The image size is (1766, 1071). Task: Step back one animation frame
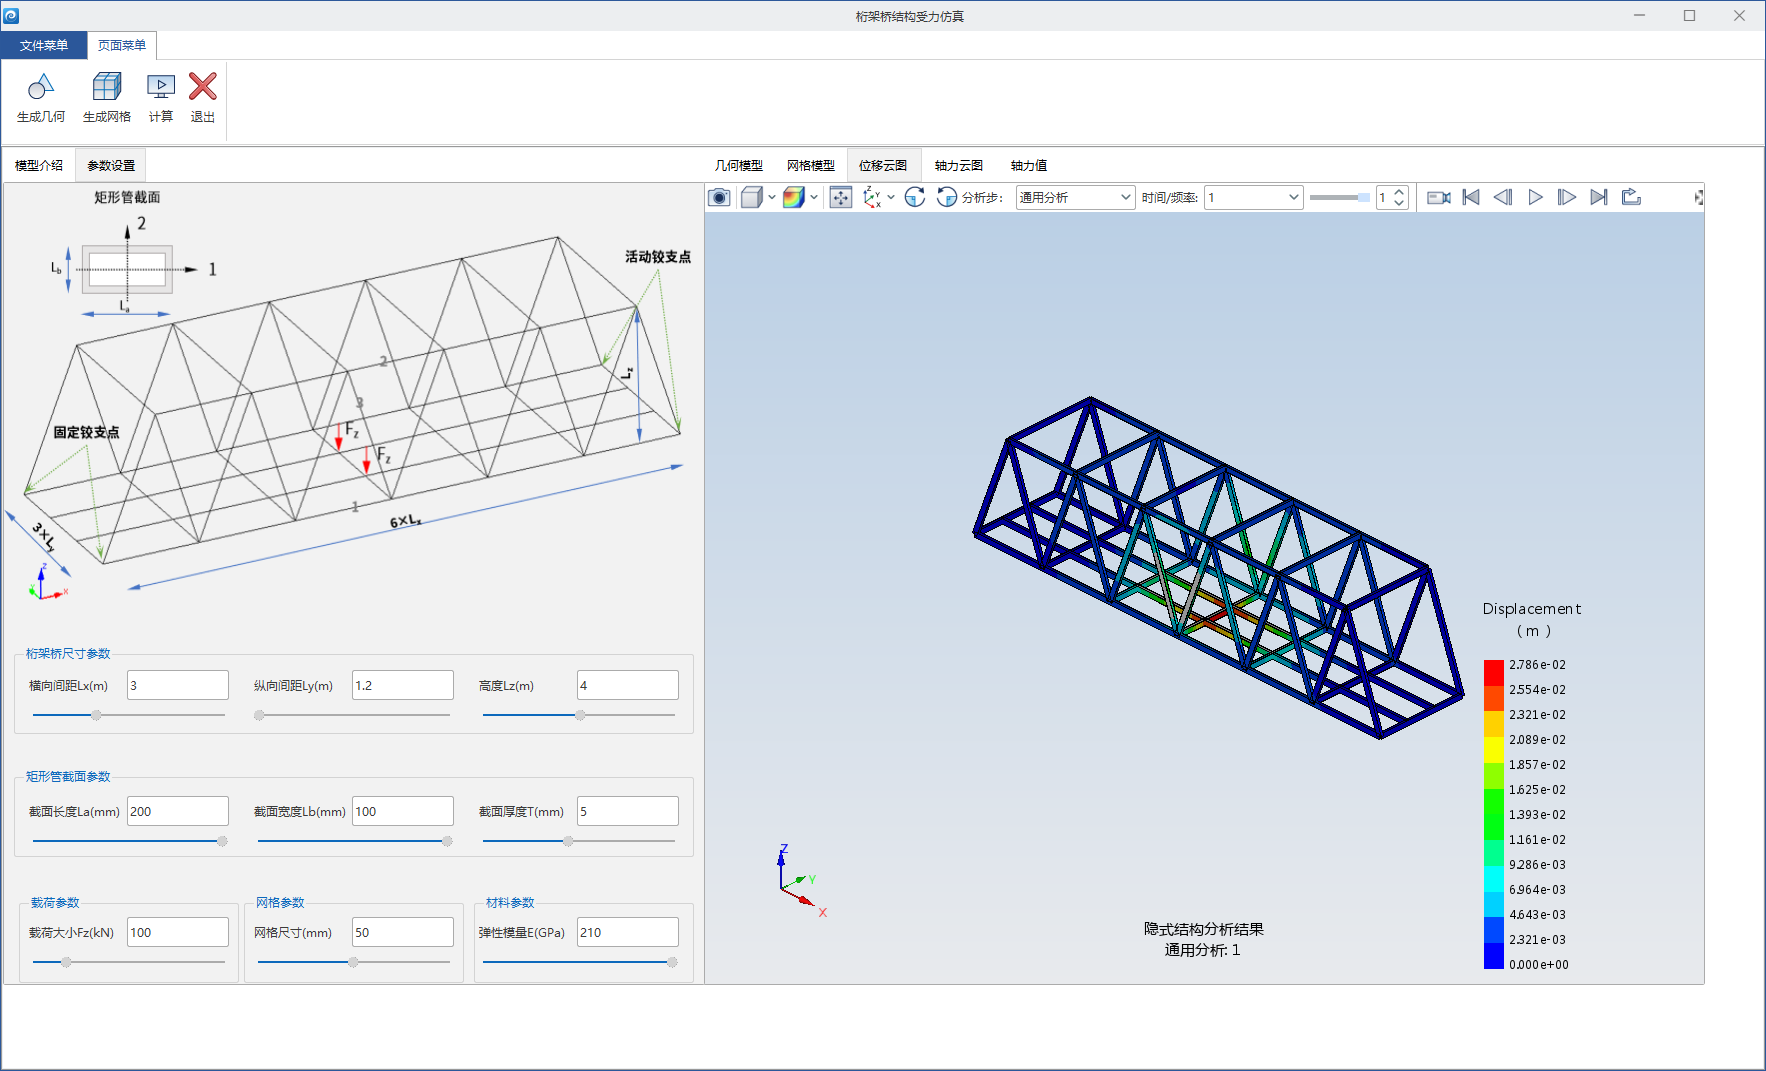[1503, 197]
